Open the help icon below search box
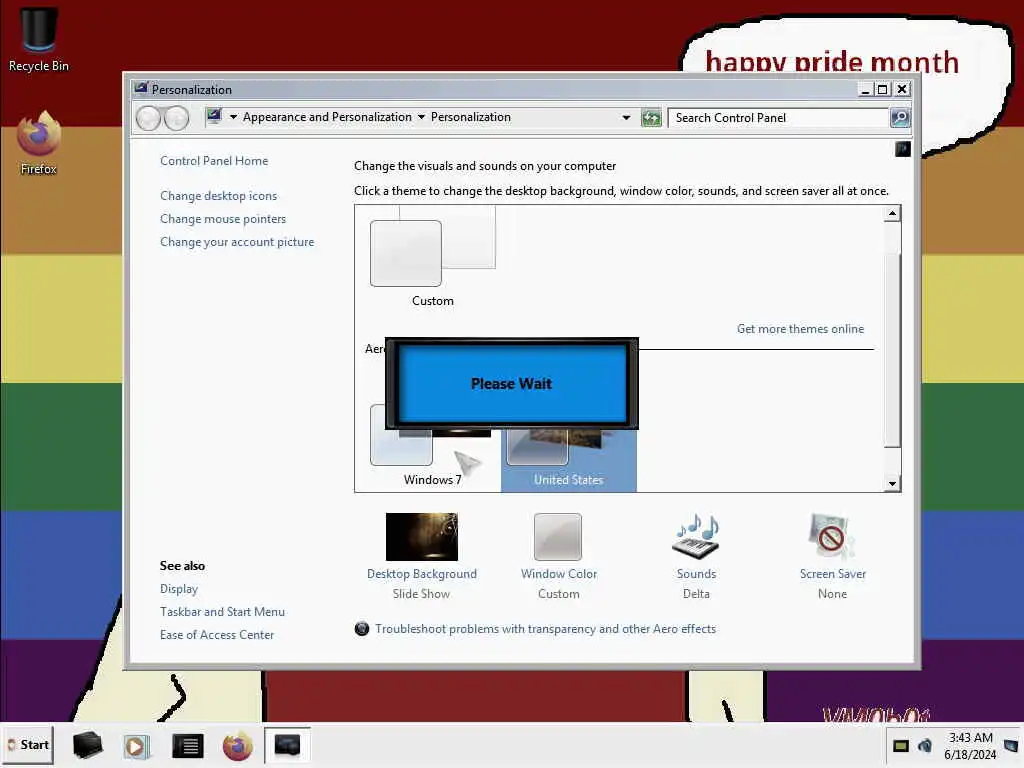This screenshot has height=768, width=1024. pos(903,149)
